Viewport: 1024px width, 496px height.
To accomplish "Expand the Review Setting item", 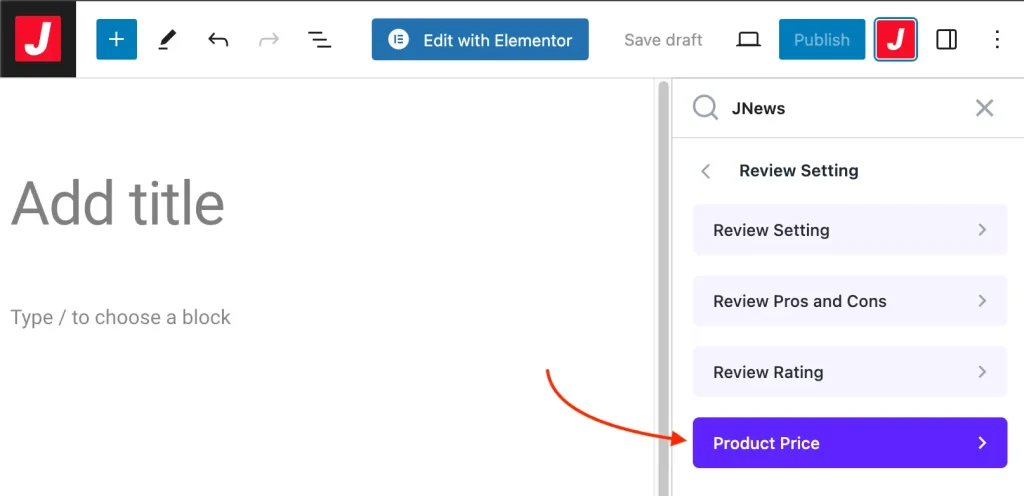I will 849,230.
